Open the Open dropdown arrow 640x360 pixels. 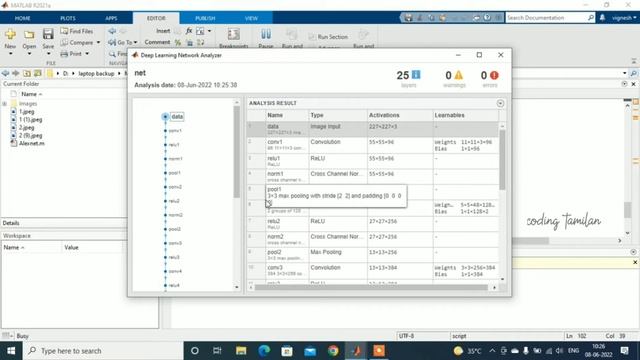[29, 53]
